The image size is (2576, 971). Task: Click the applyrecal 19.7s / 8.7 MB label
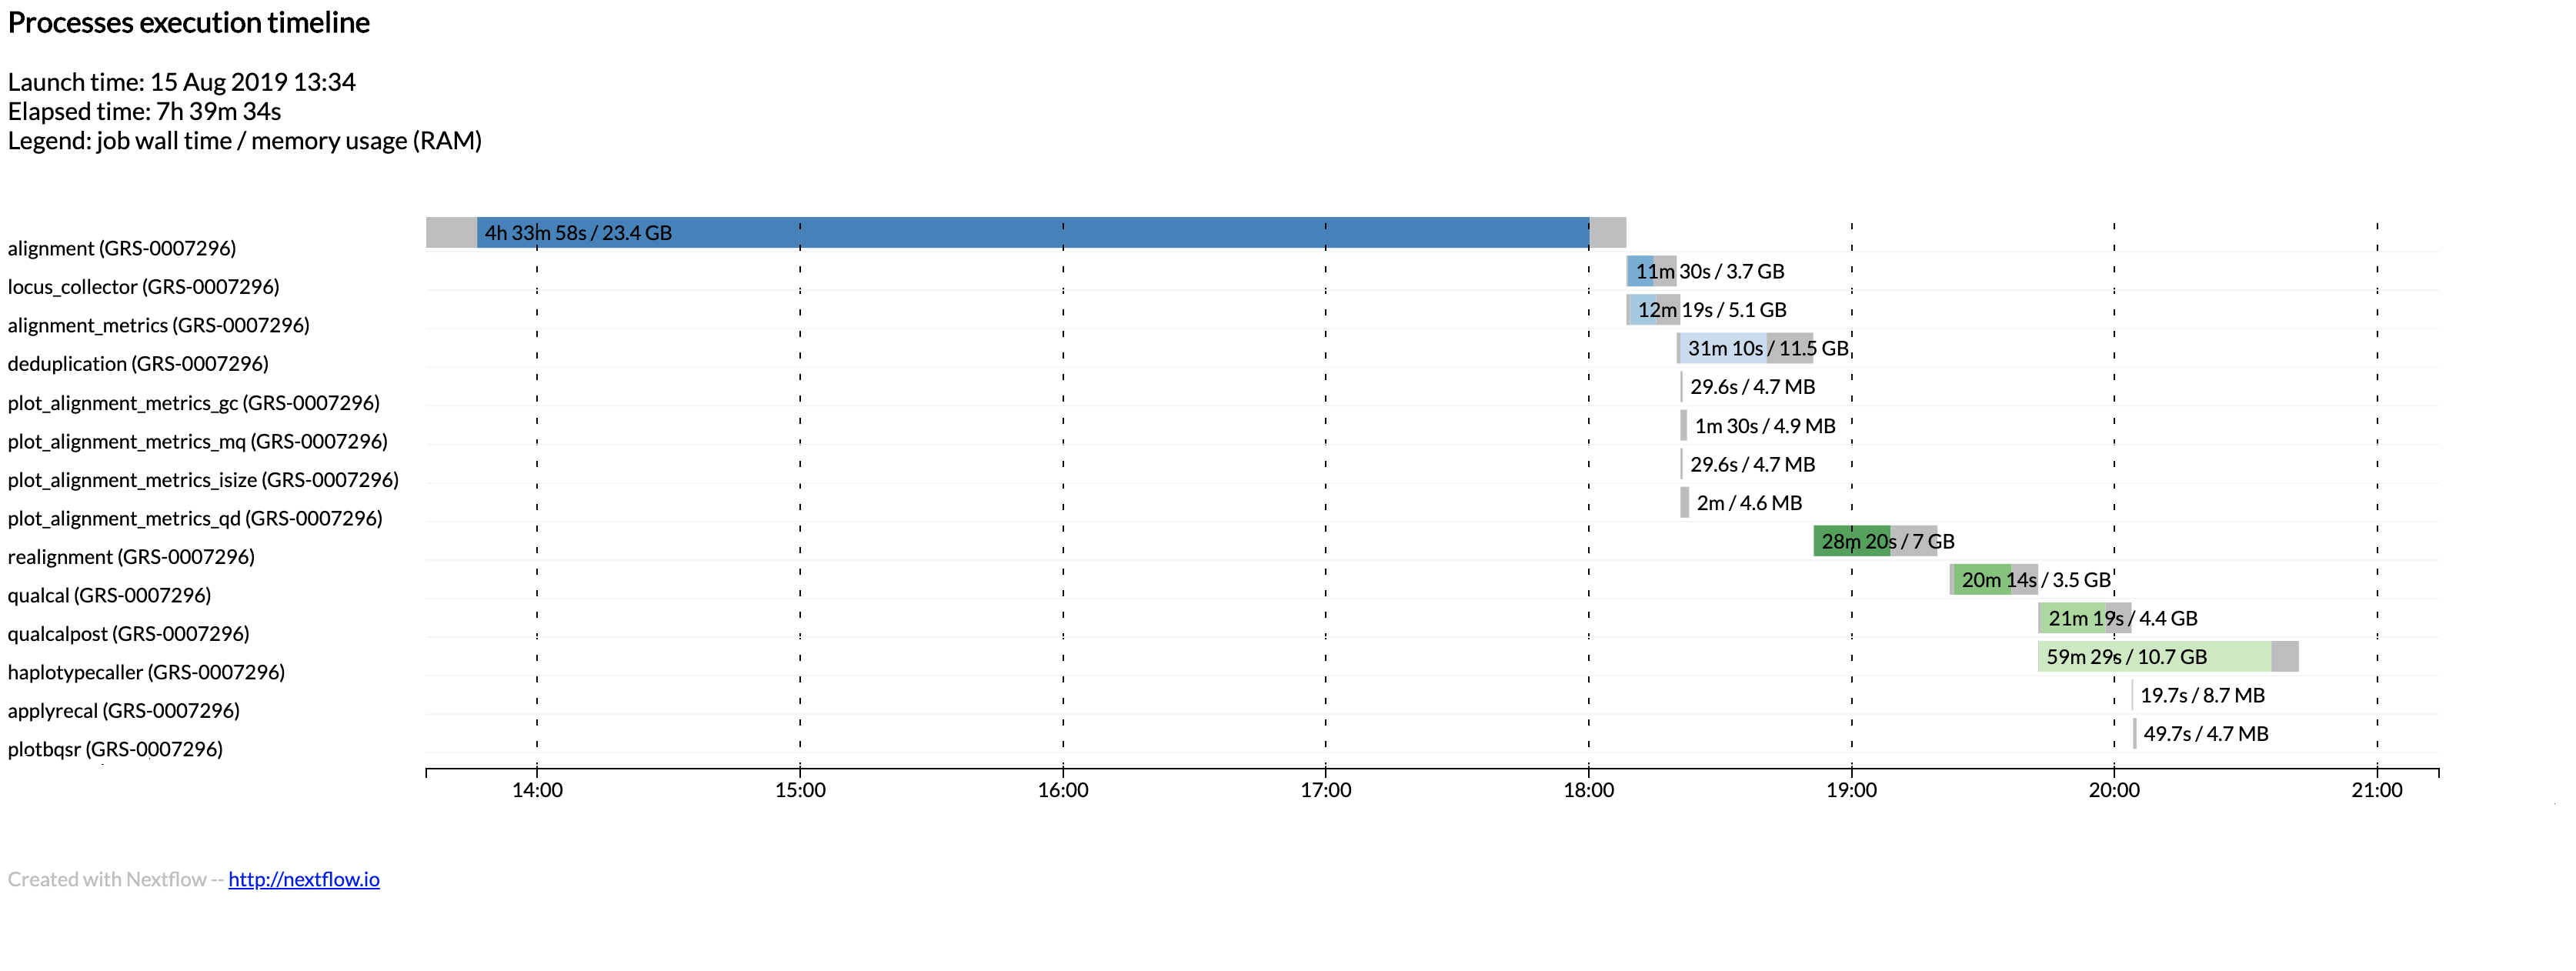tap(2202, 695)
